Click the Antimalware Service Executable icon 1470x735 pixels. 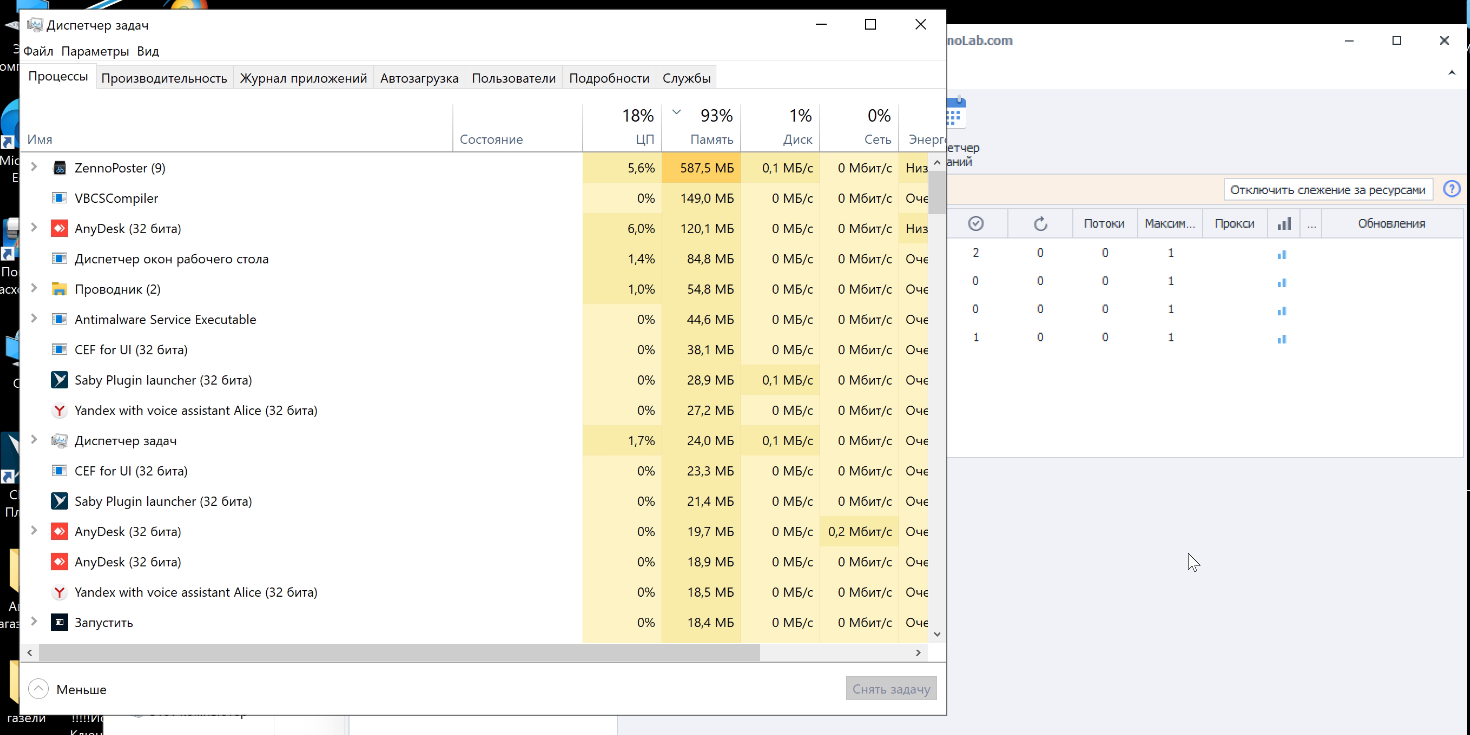tap(59, 319)
